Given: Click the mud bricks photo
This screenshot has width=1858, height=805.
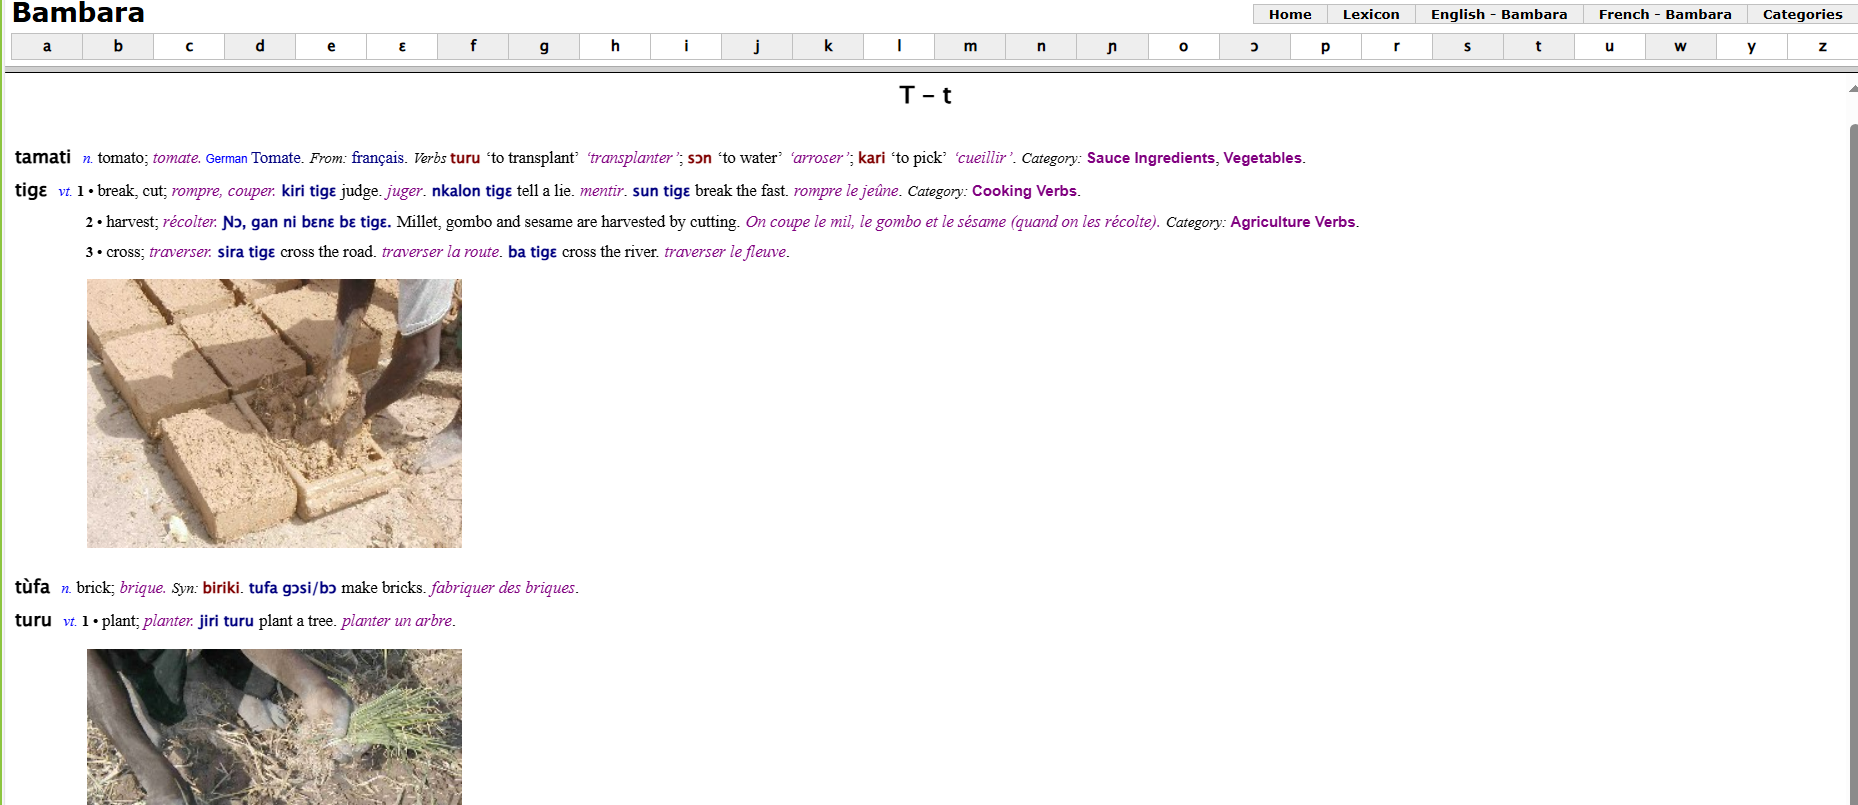Looking at the screenshot, I should [x=274, y=413].
